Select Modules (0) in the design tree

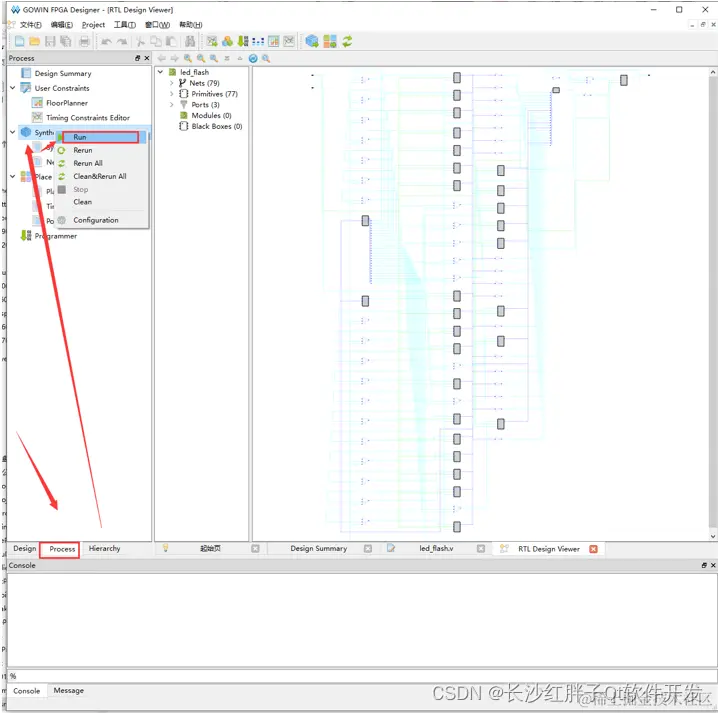coord(211,115)
